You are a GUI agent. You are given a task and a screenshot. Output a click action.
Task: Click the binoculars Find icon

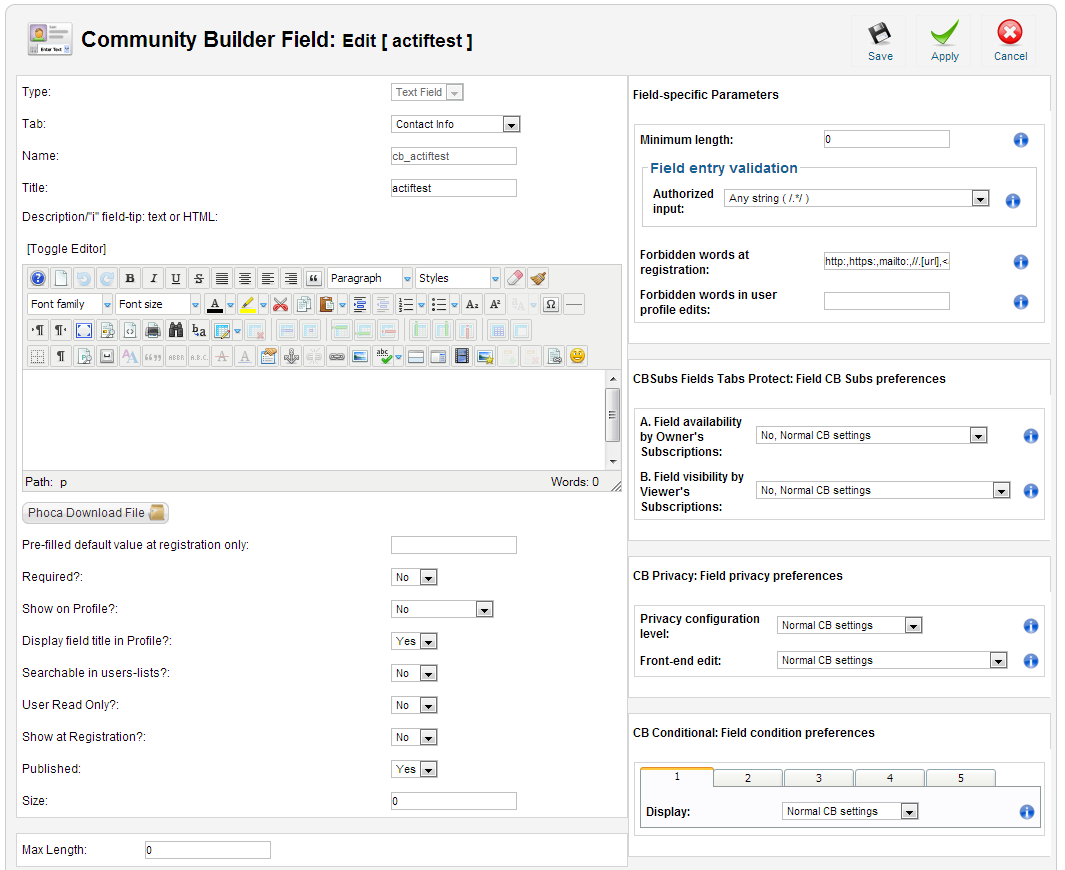click(176, 330)
